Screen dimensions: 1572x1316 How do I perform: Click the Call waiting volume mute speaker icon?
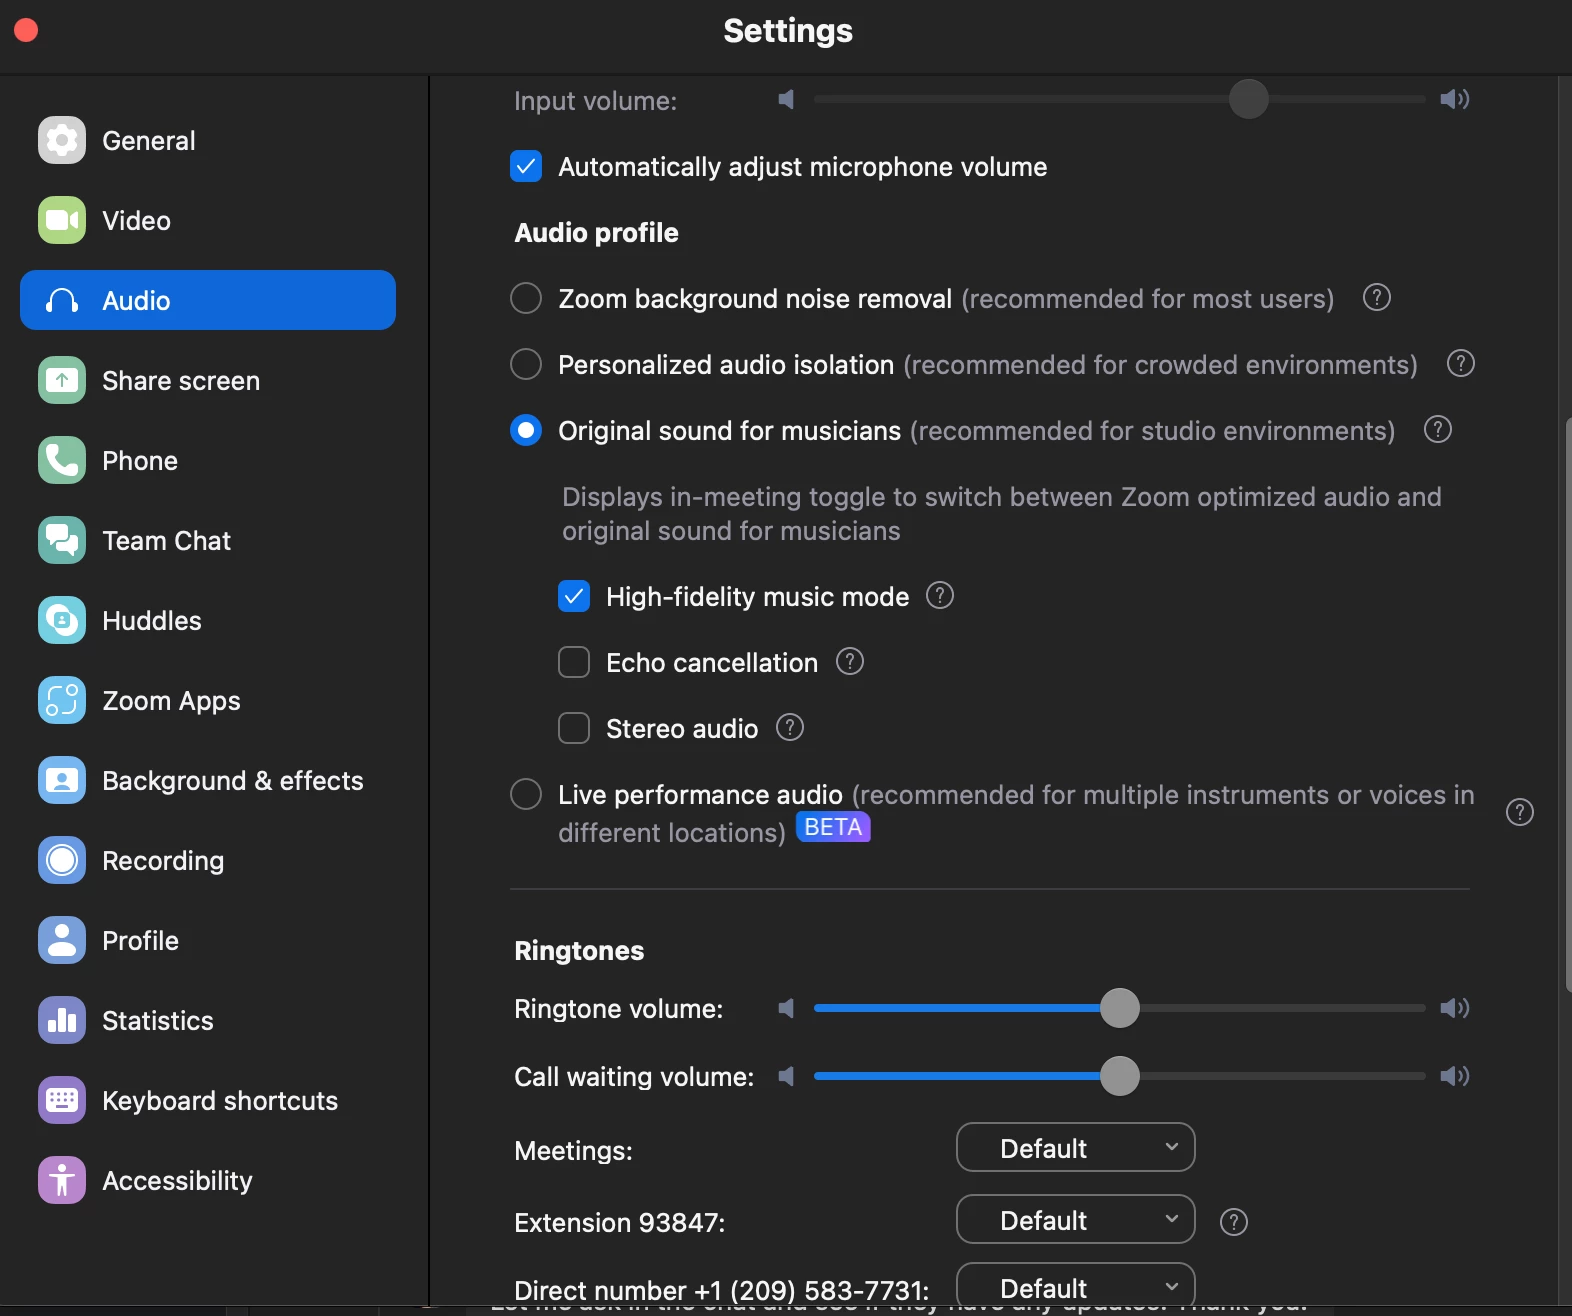tap(787, 1076)
